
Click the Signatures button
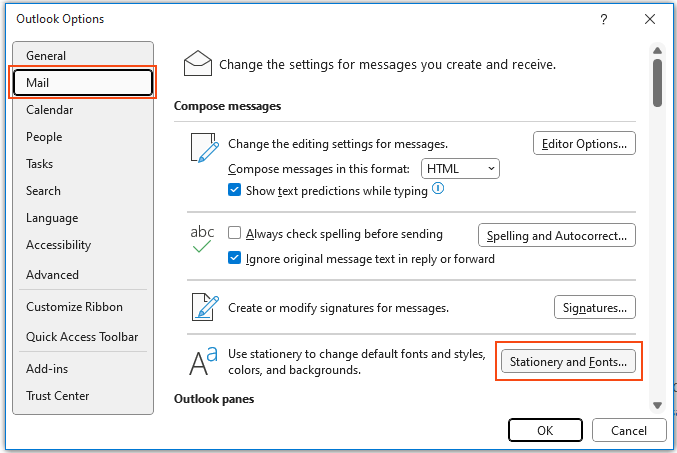click(595, 307)
